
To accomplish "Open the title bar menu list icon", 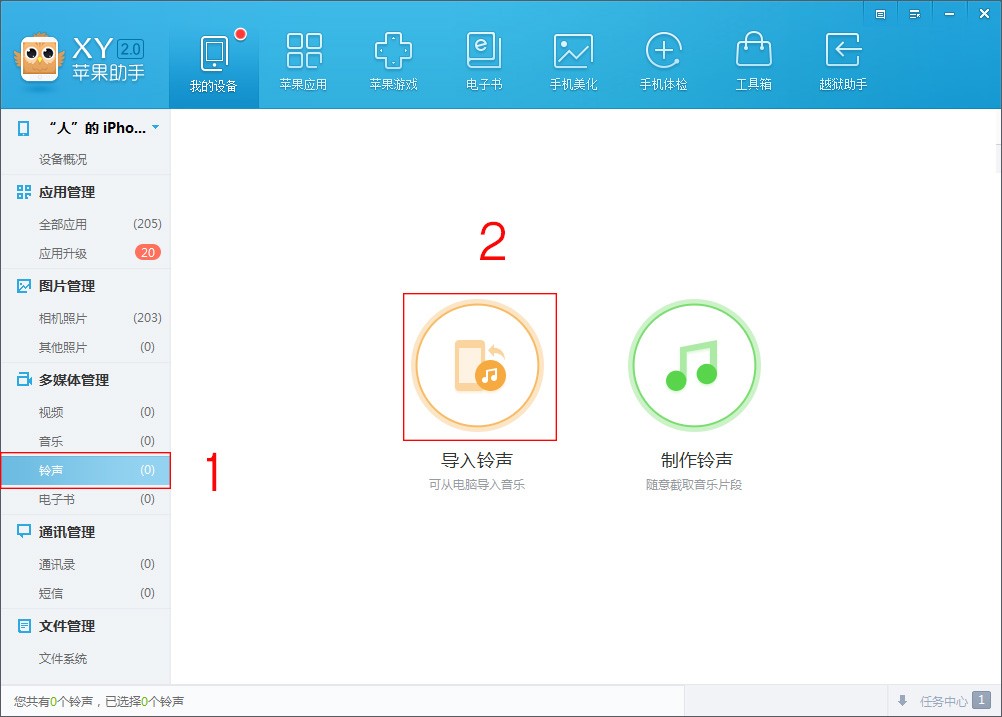I will [x=914, y=13].
